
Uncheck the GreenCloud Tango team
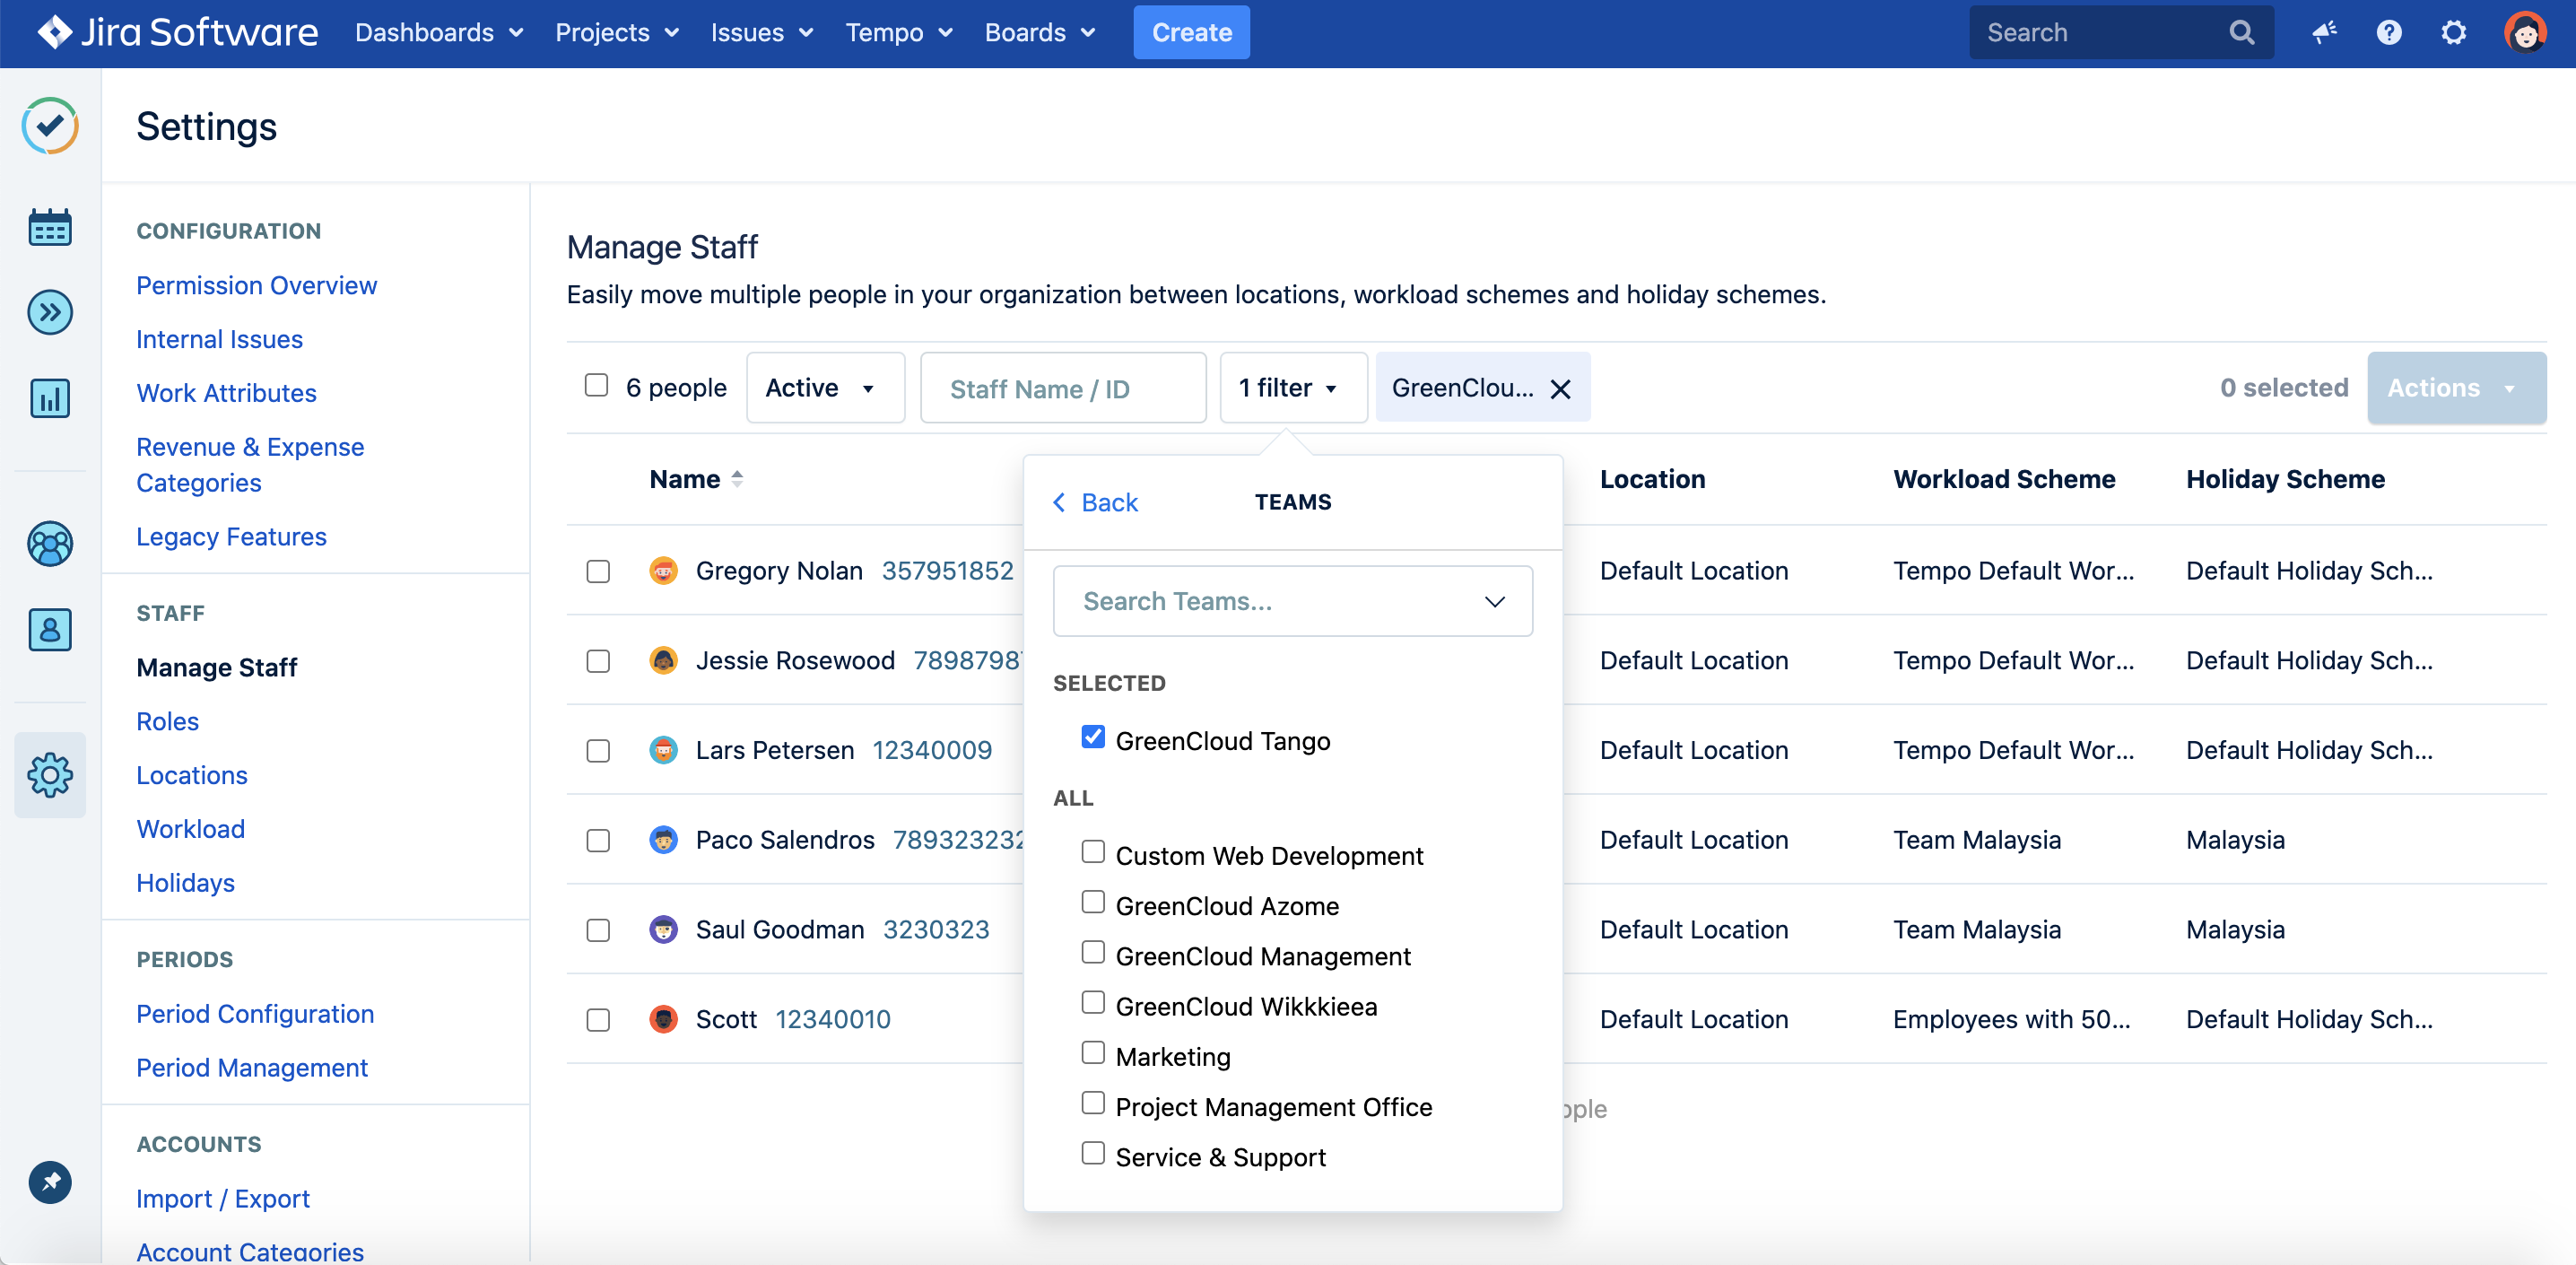[1093, 738]
